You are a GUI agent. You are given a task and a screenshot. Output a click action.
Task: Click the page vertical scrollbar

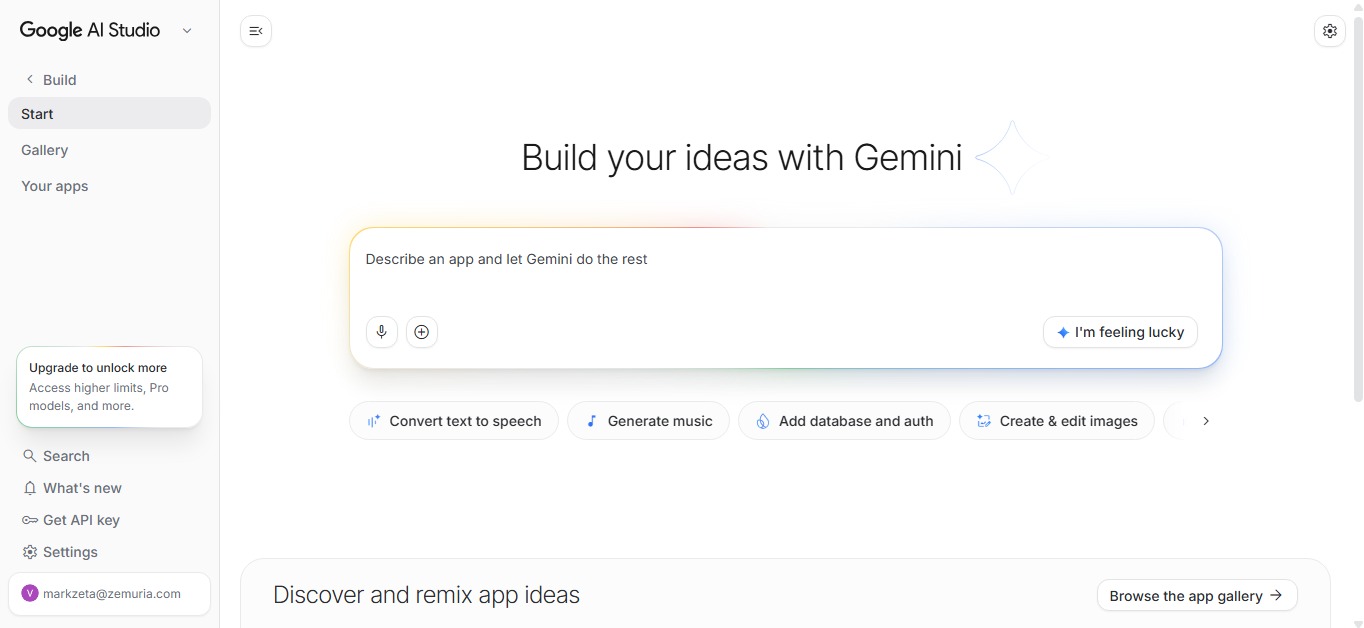[1357, 210]
